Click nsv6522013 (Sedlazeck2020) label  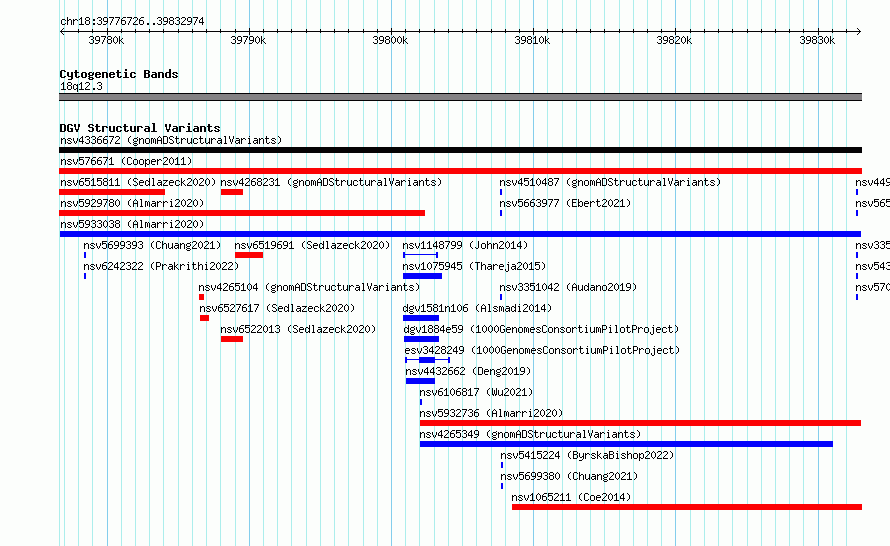pos(298,329)
